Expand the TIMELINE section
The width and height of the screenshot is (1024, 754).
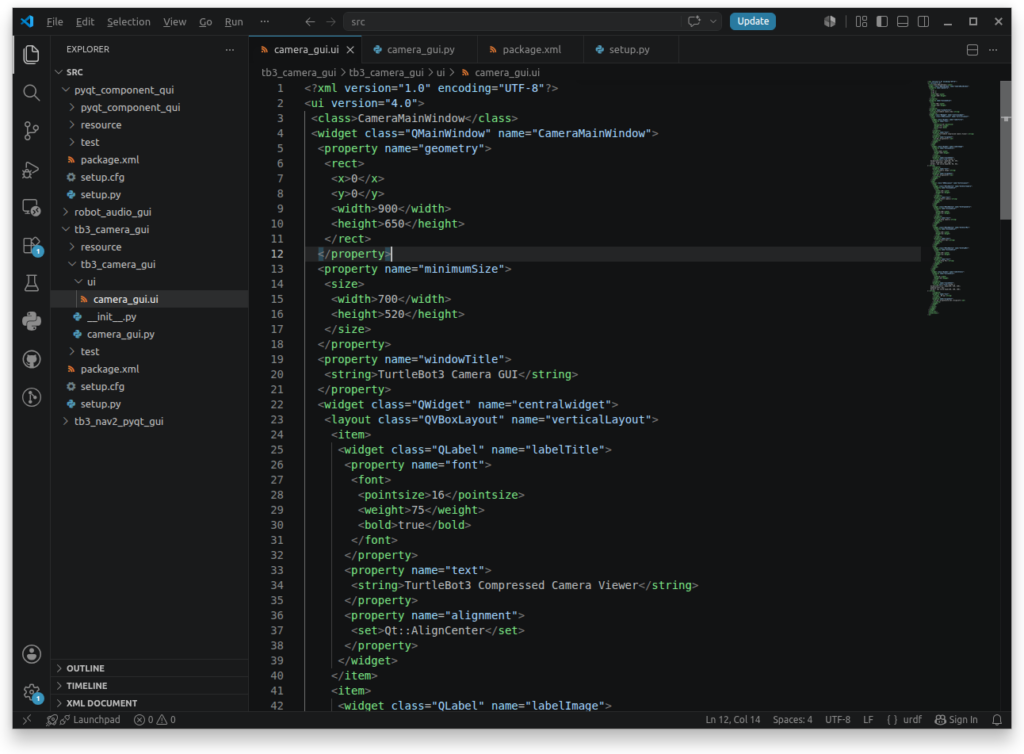150,686
